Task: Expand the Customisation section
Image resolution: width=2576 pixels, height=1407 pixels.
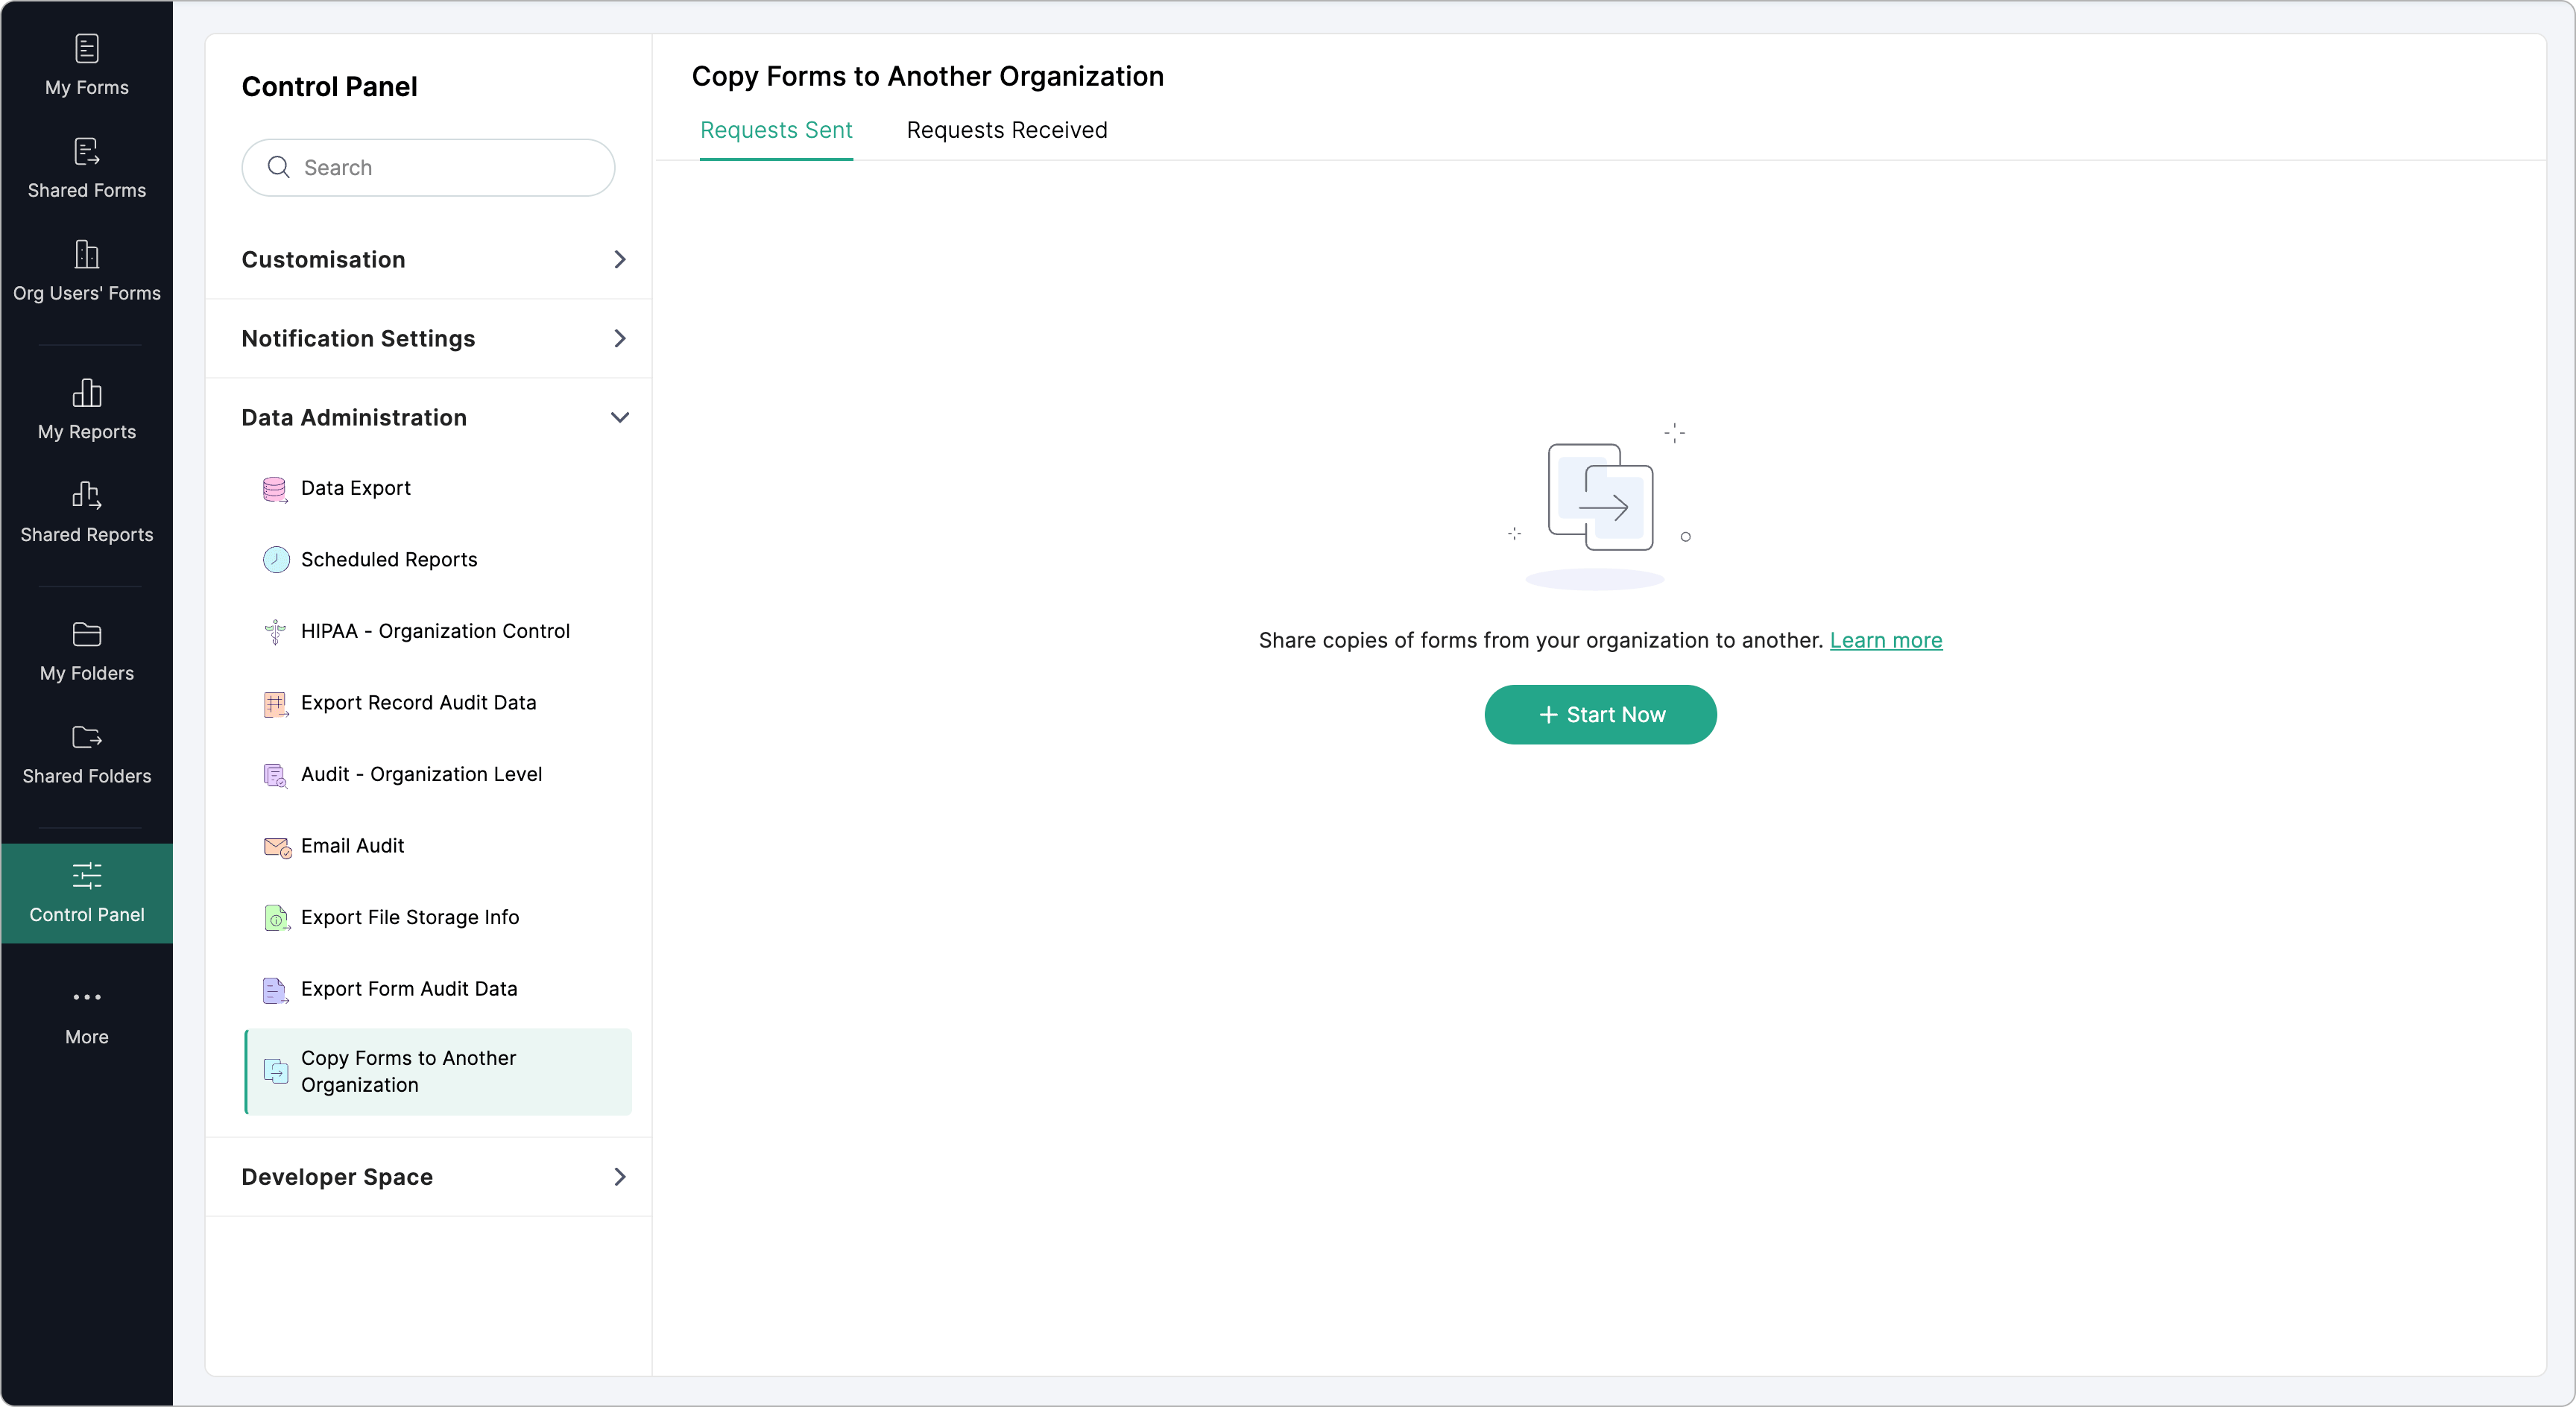Action: click(x=434, y=260)
